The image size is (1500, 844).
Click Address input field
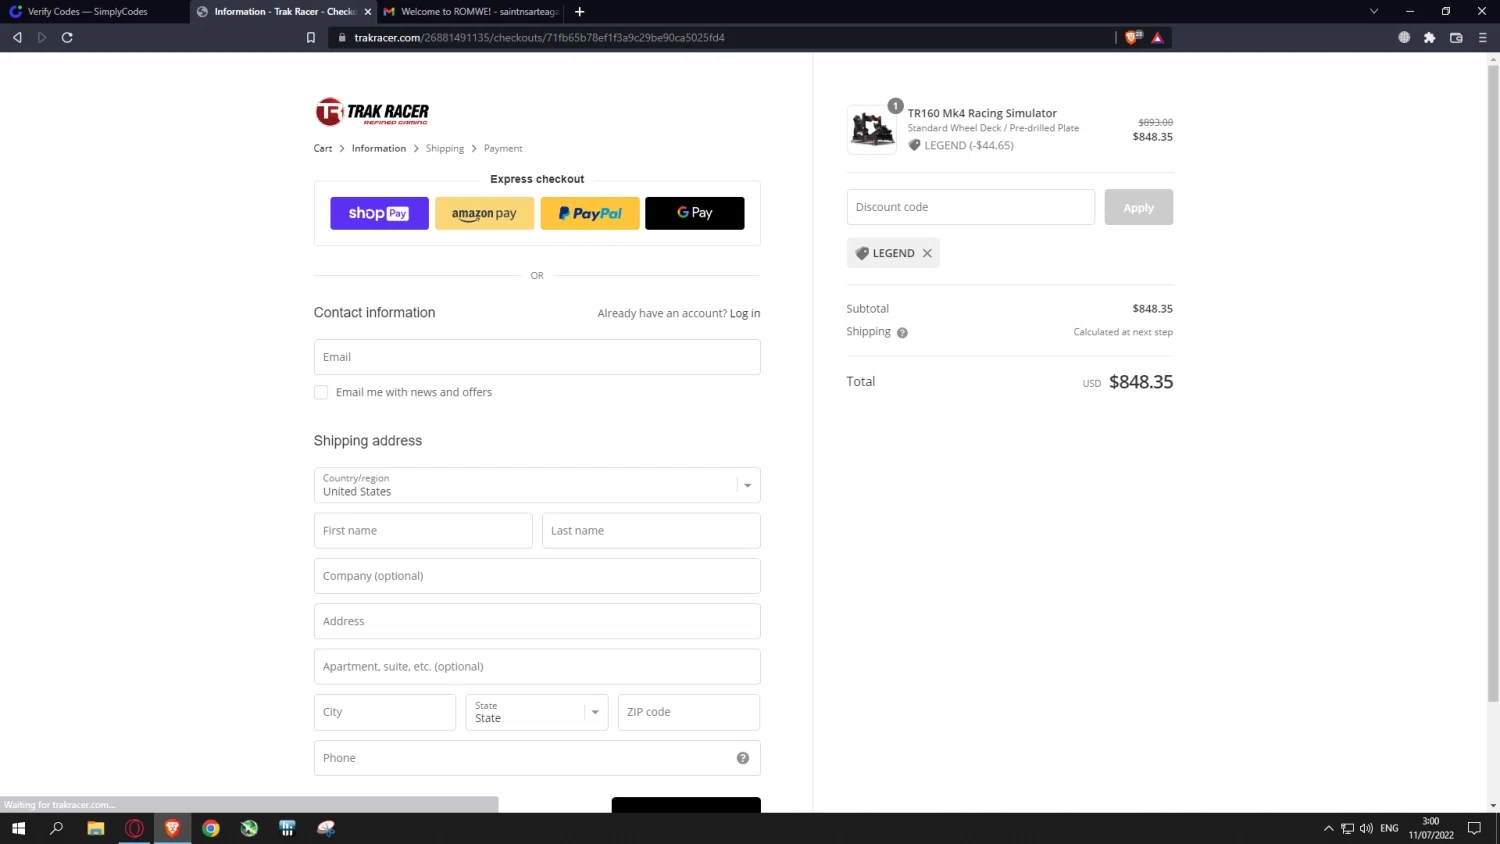coord(537,621)
